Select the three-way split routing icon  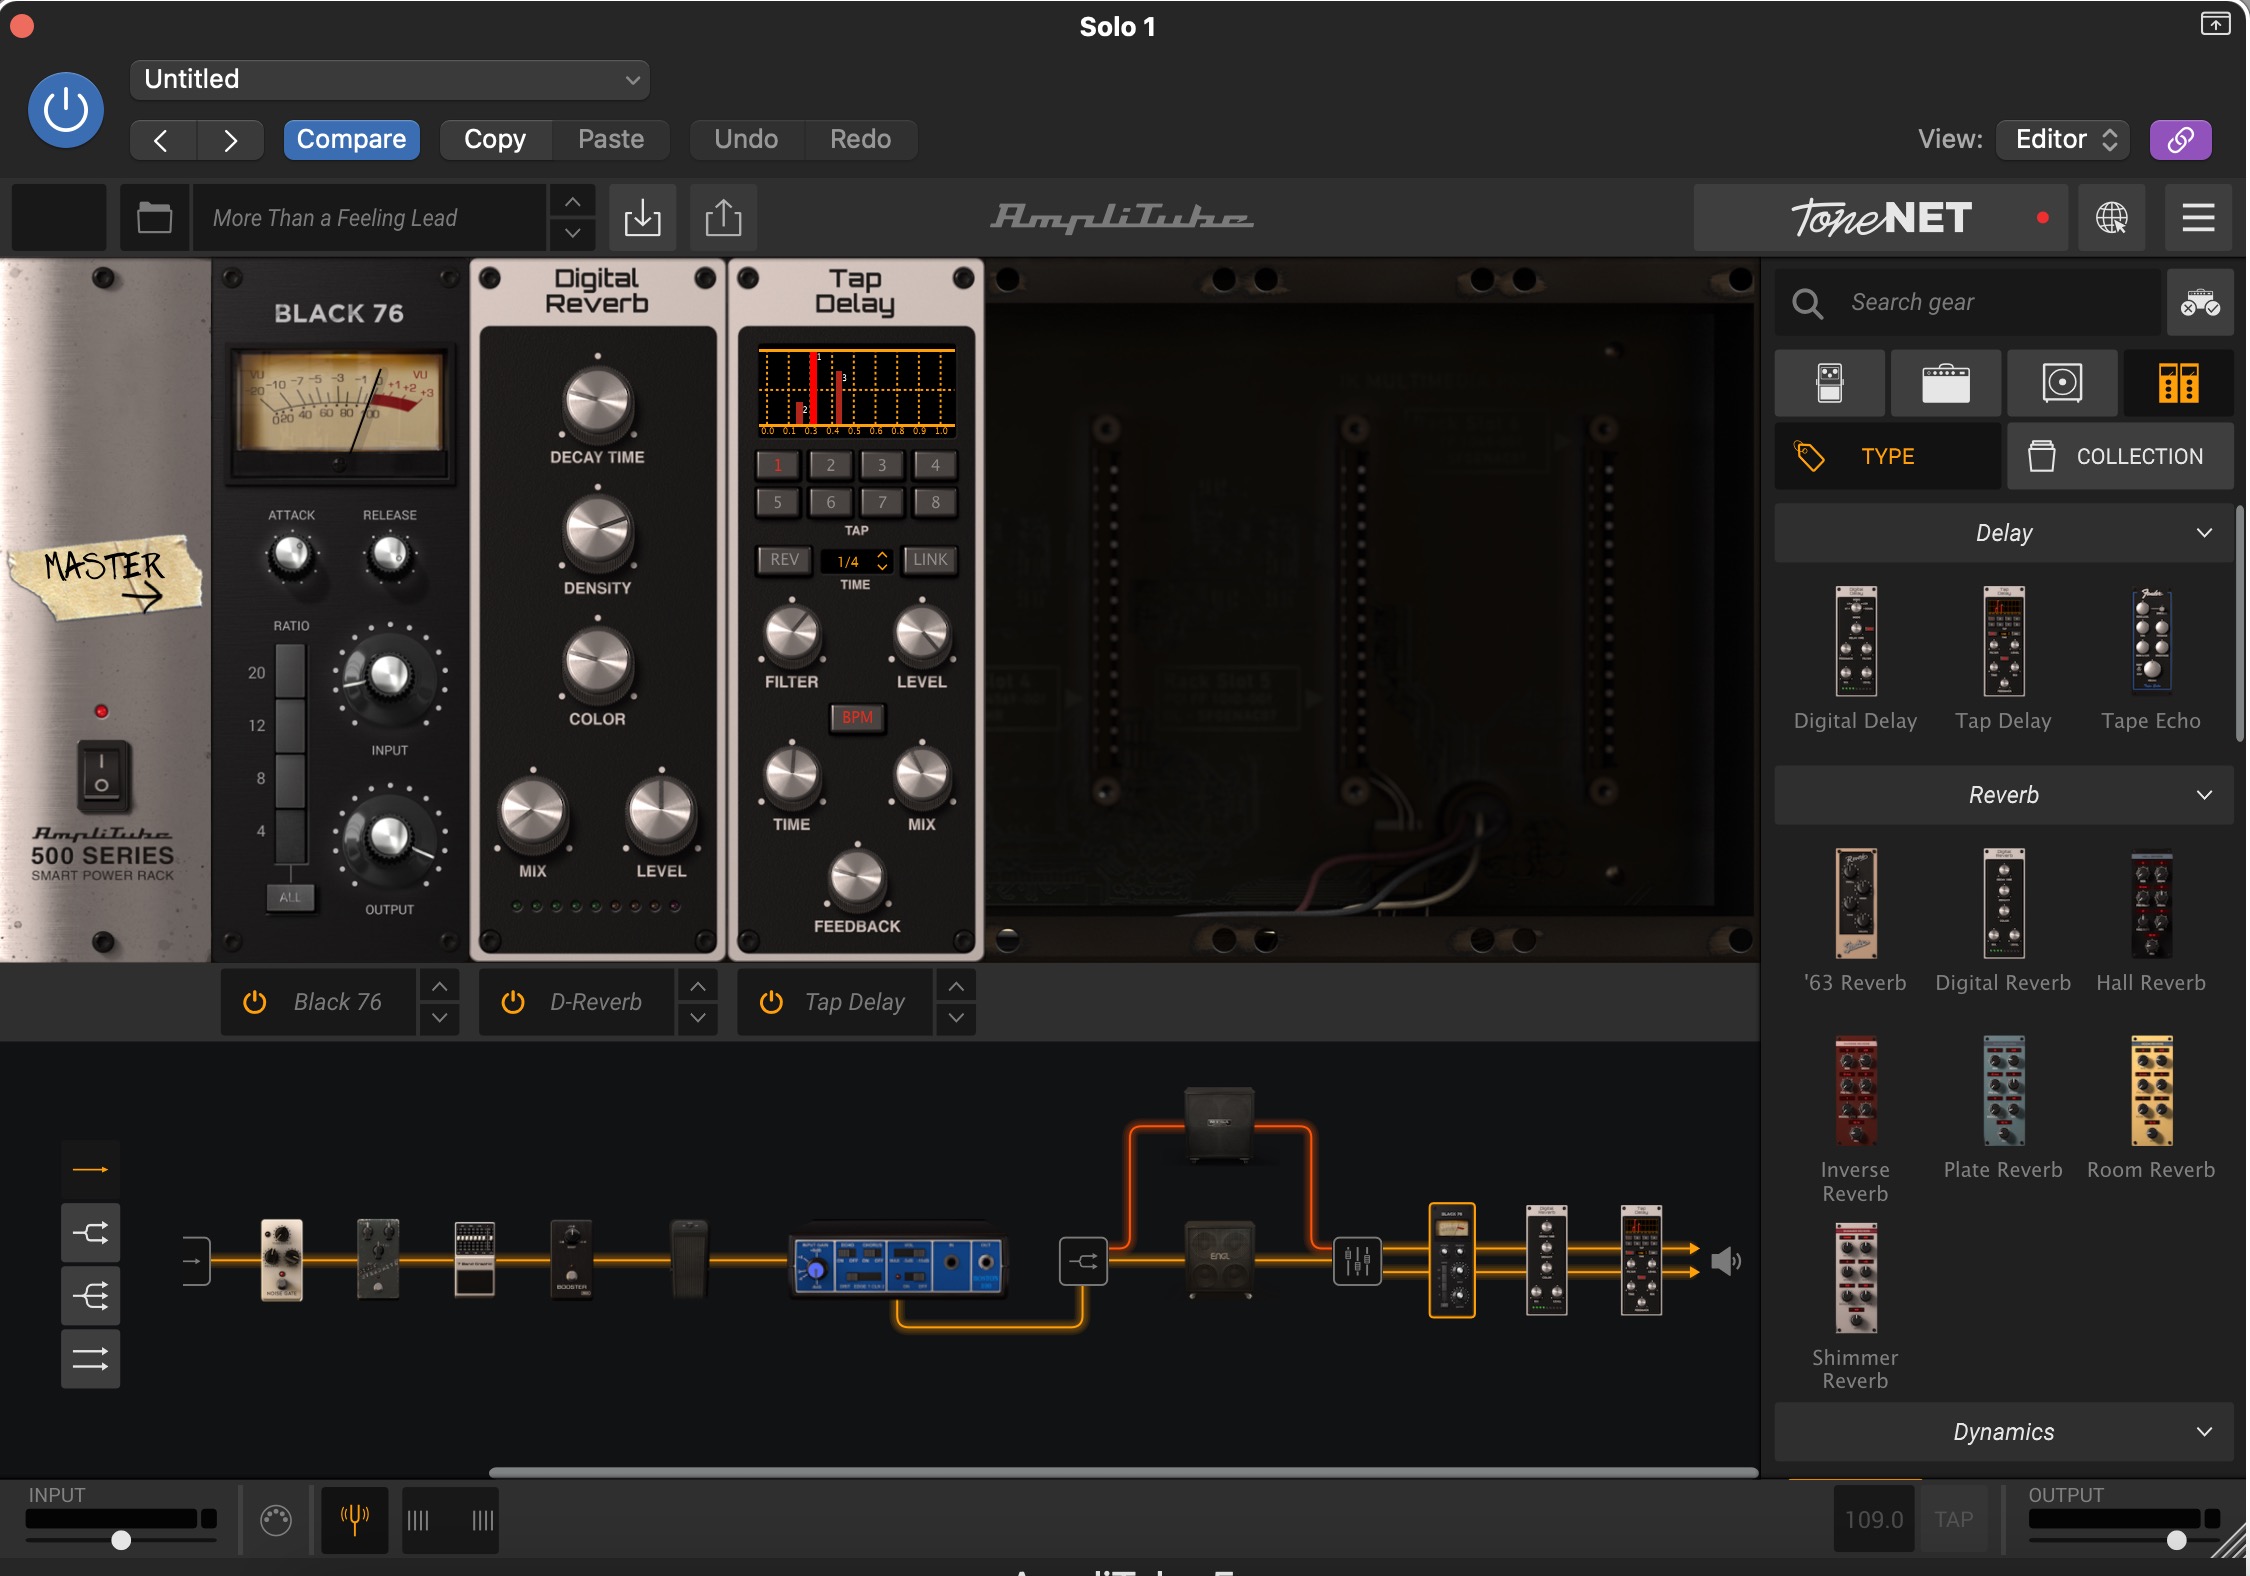click(x=90, y=1297)
